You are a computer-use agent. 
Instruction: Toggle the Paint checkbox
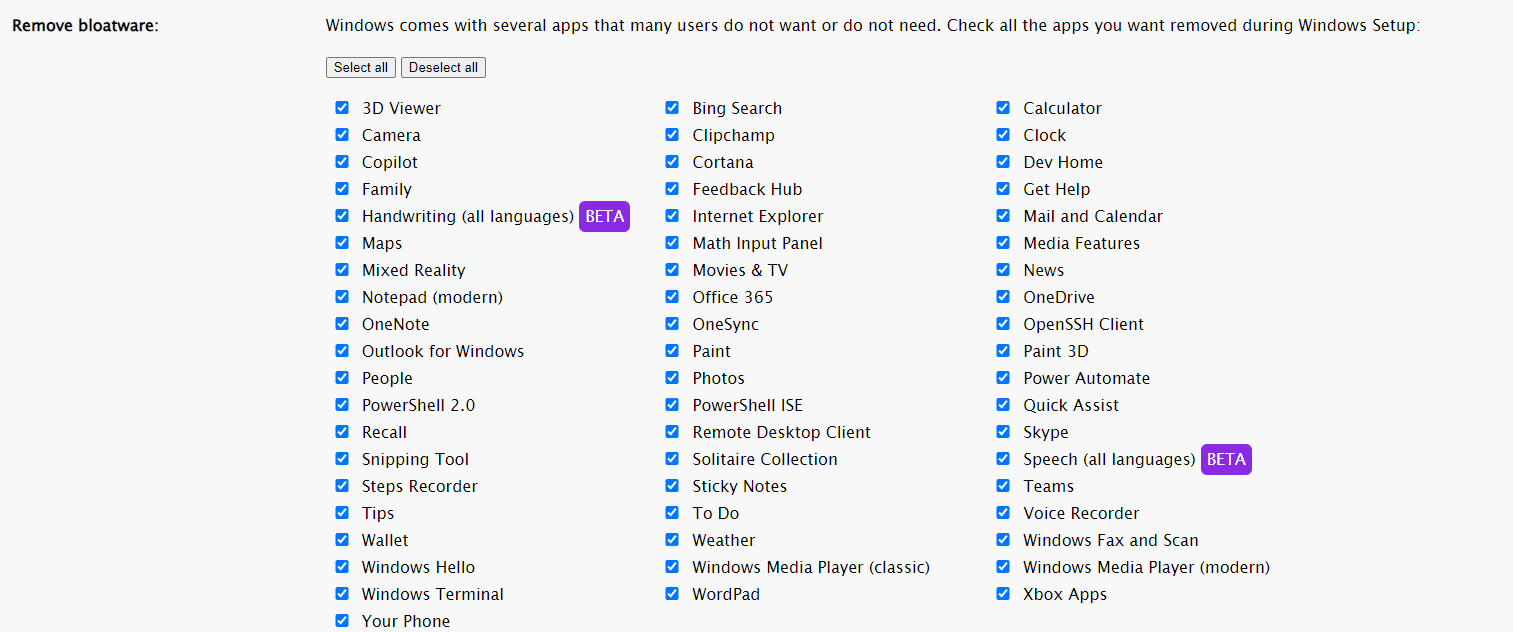pyautogui.click(x=672, y=351)
